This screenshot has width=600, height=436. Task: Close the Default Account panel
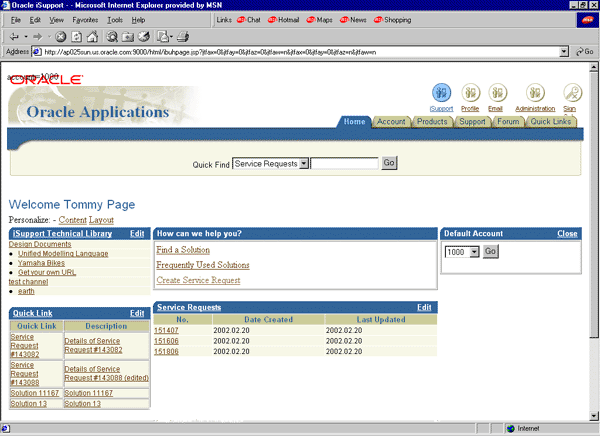pos(567,233)
